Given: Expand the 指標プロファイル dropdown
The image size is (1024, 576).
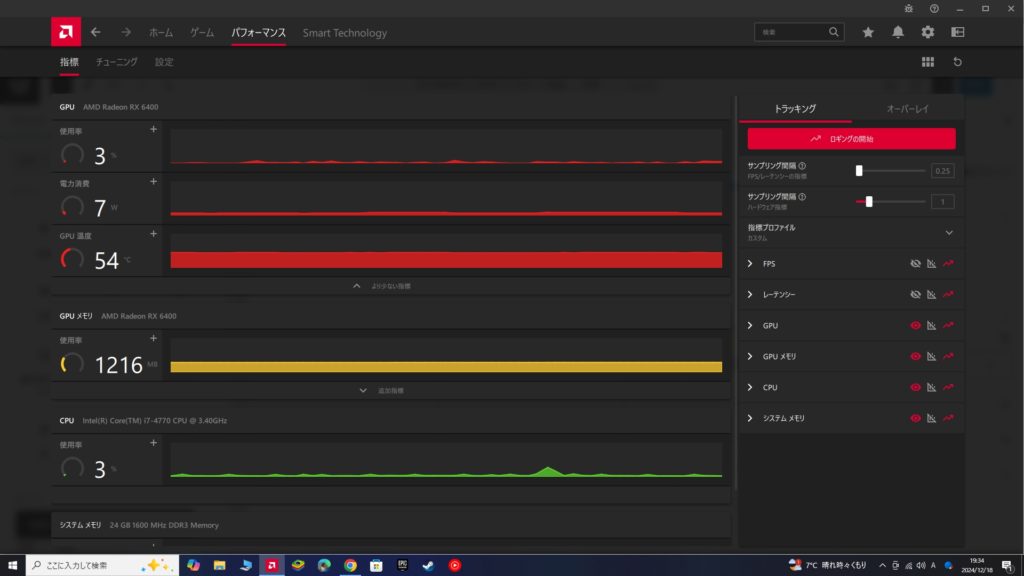Looking at the screenshot, I should tap(949, 233).
